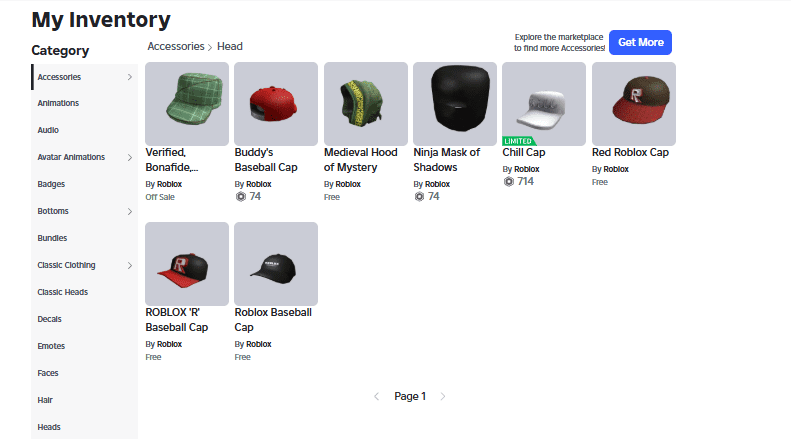Screen dimensions: 791x439
Task: Go to next inventory page arrow
Action: [443, 397]
